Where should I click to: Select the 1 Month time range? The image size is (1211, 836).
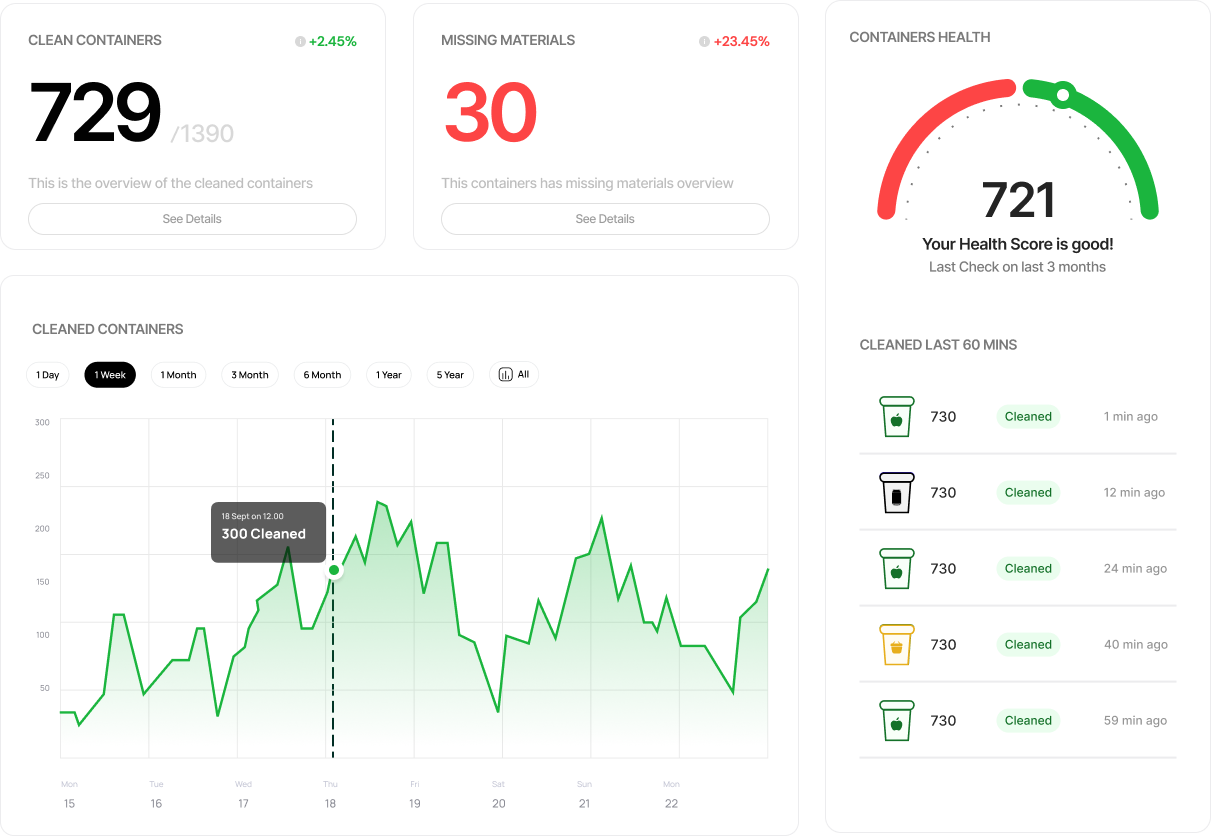pos(178,375)
